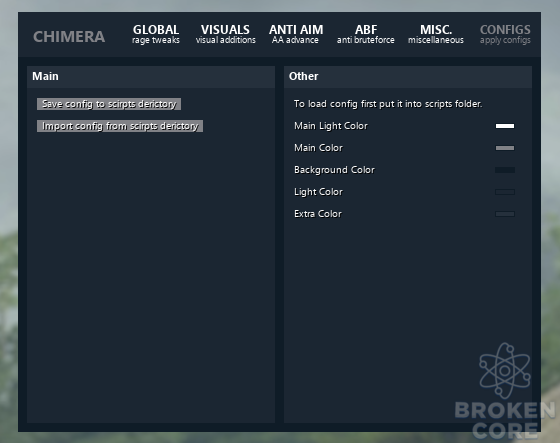Click the CHIMERA logo title
The width and height of the screenshot is (560, 443).
[x=69, y=36]
